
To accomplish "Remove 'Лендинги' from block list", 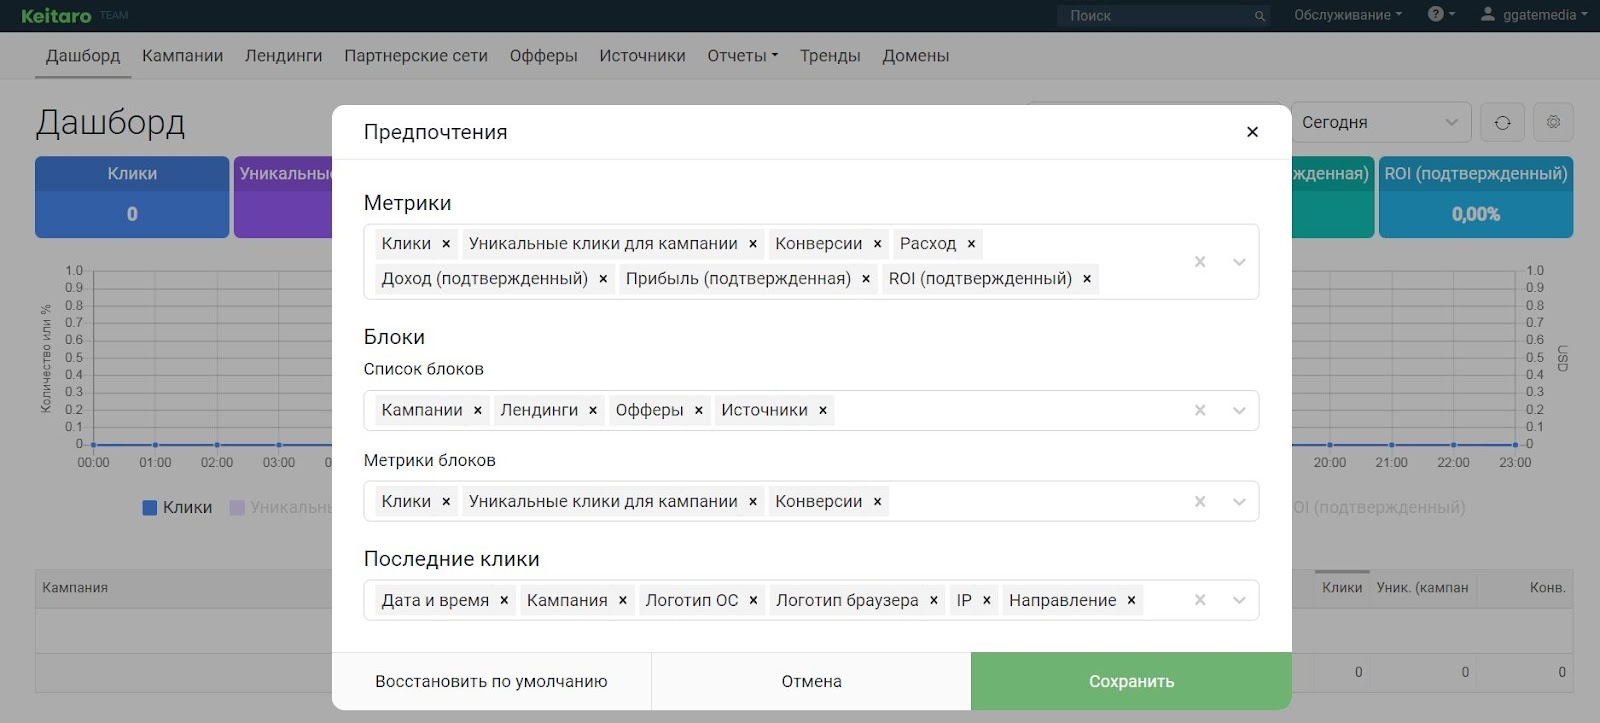I will 593,410.
